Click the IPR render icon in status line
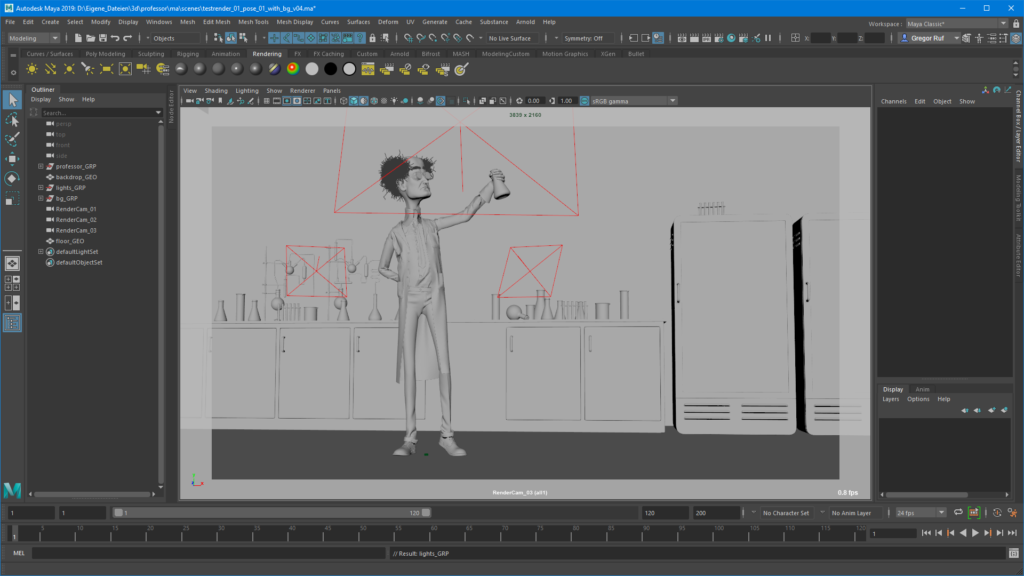 (x=707, y=39)
